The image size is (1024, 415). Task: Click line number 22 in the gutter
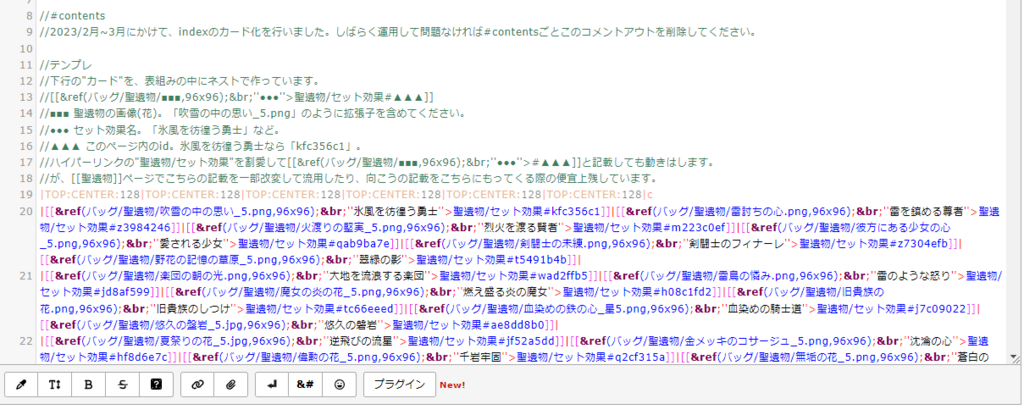26,340
